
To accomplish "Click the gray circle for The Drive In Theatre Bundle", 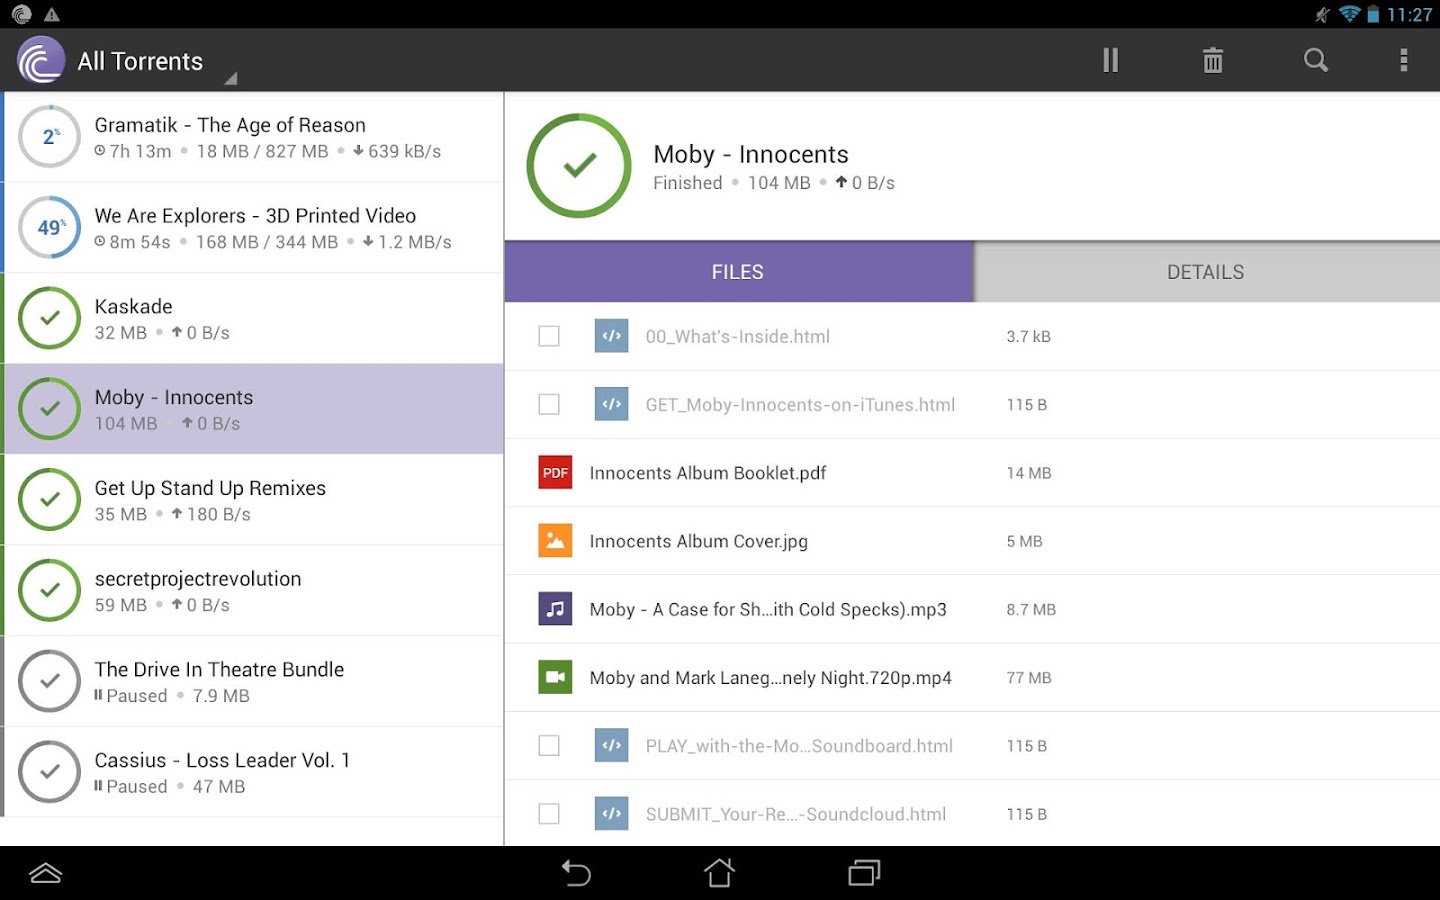I will click(50, 681).
